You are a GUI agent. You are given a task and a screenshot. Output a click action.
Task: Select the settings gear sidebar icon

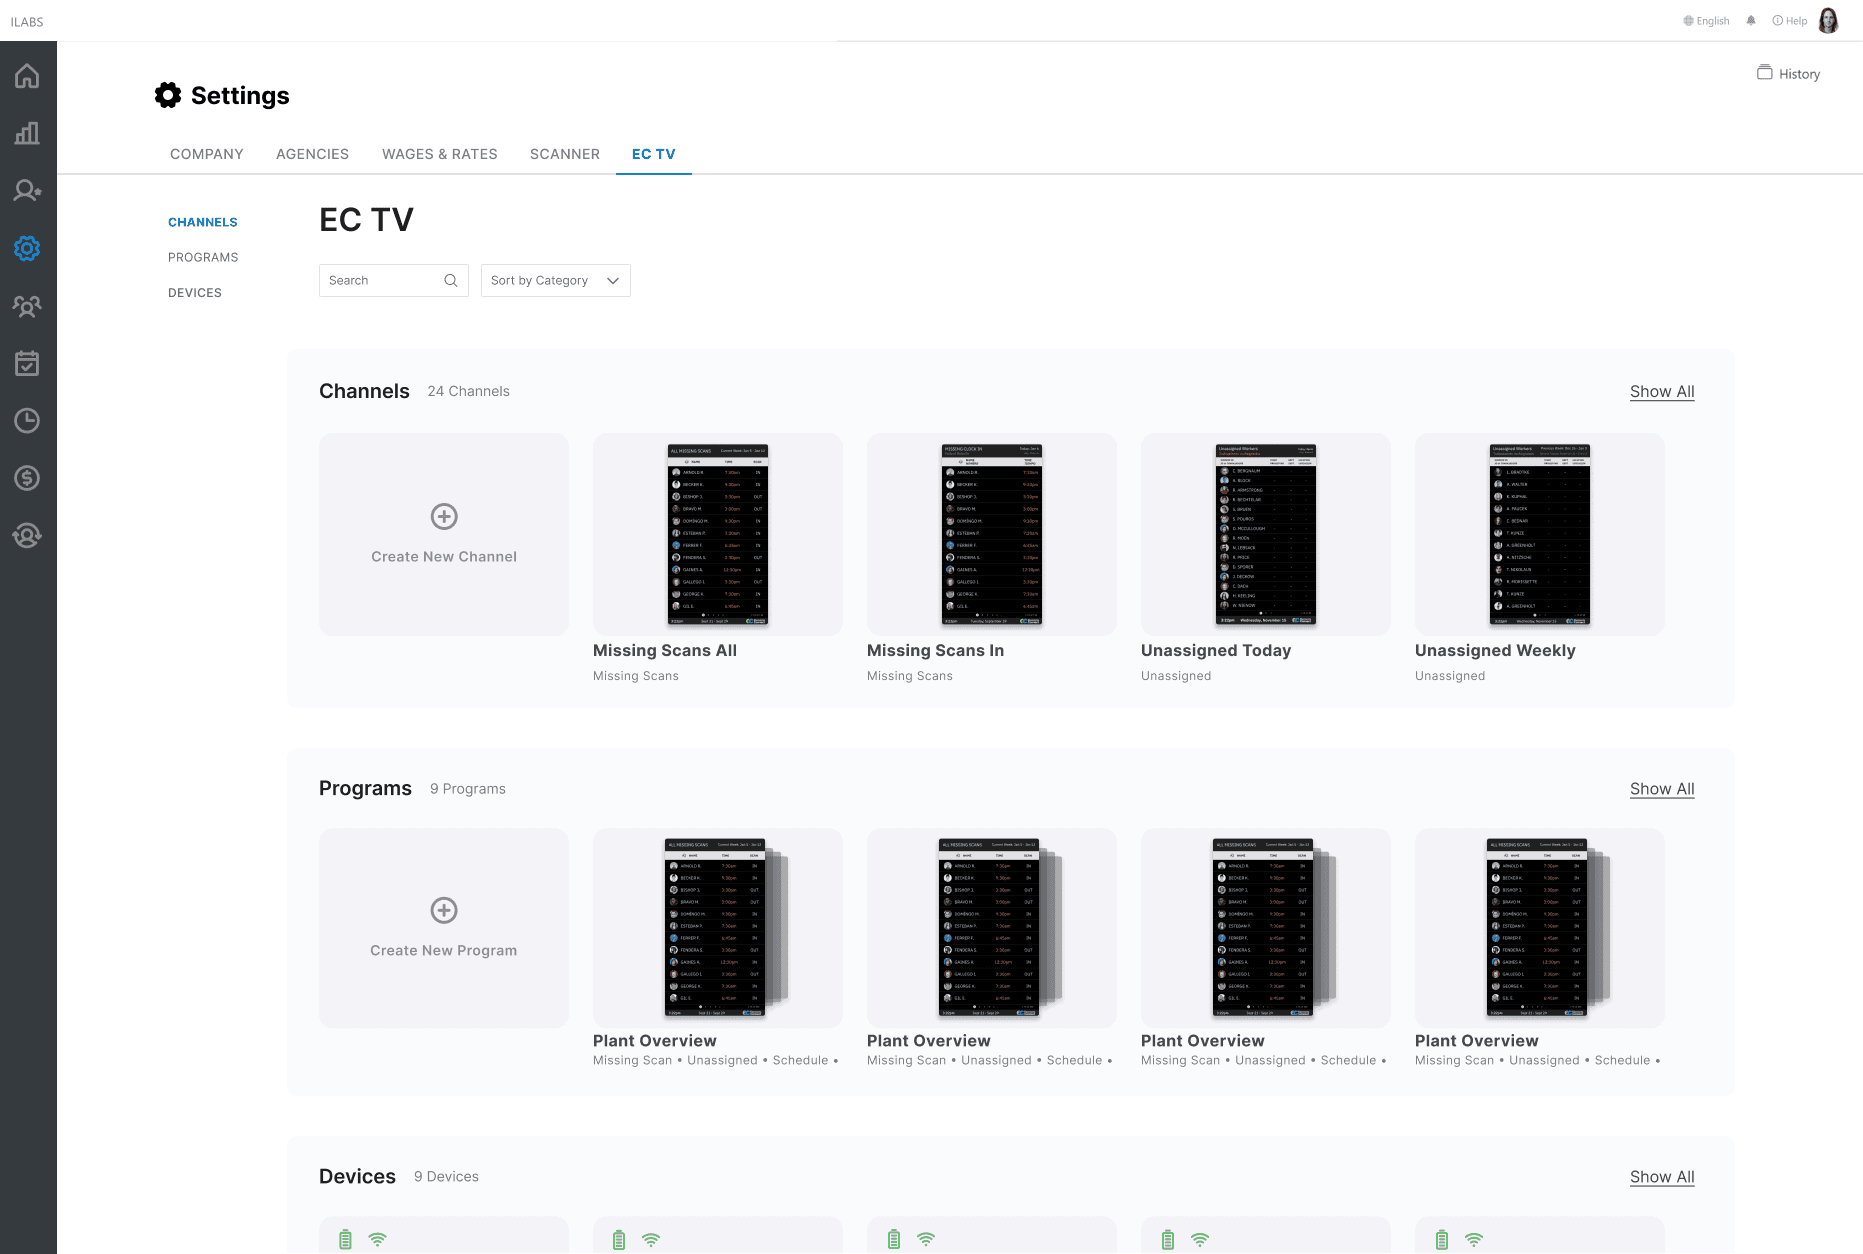click(27, 248)
